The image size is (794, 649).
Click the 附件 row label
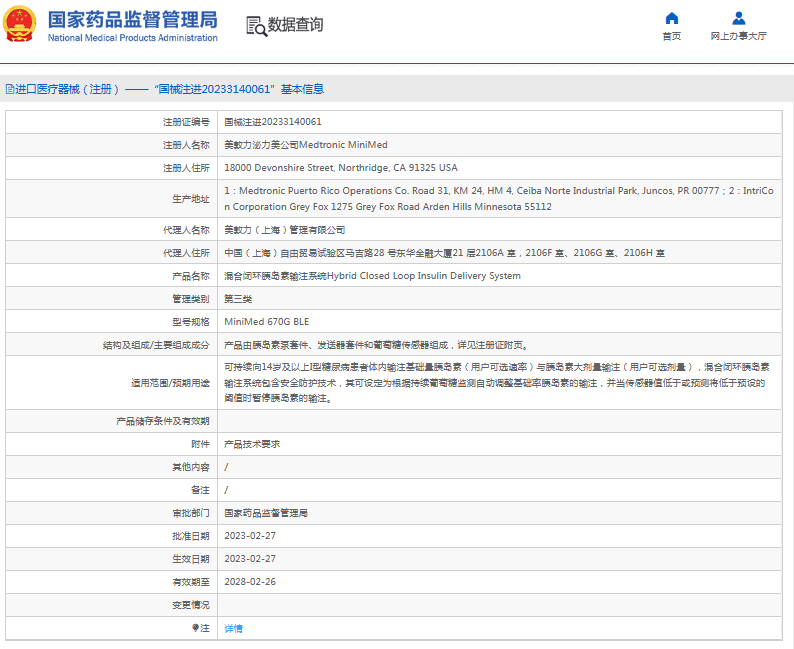pyautogui.click(x=200, y=444)
